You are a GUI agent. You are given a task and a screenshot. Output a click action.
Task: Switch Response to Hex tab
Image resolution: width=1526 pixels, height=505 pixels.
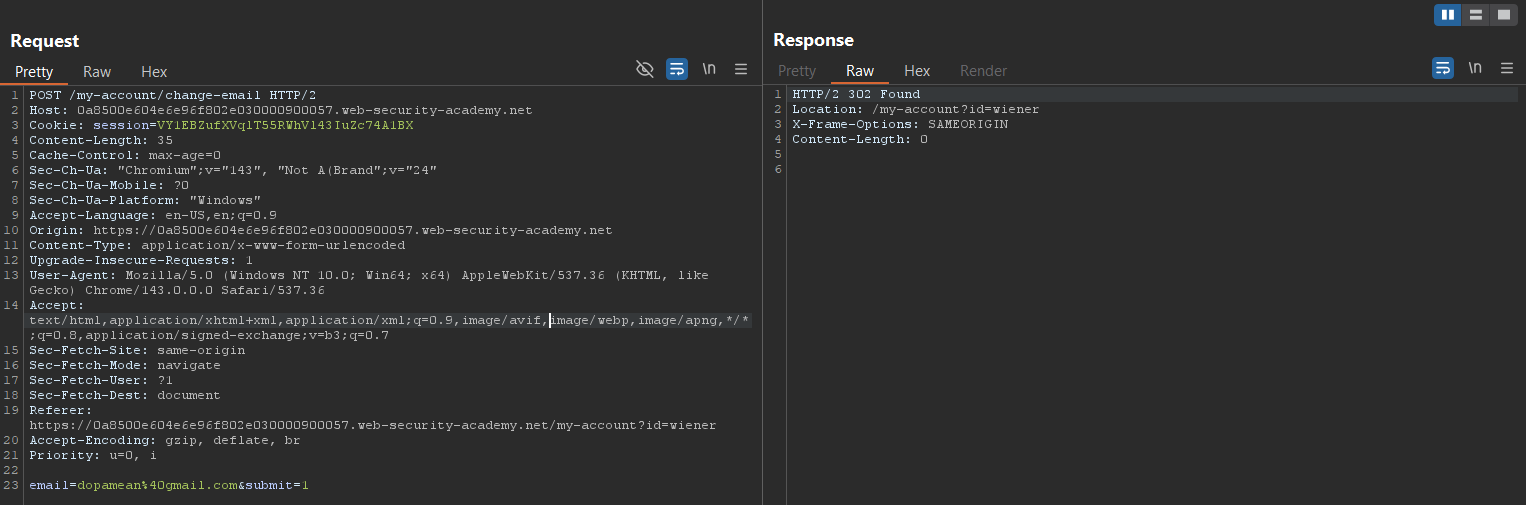[917, 71]
